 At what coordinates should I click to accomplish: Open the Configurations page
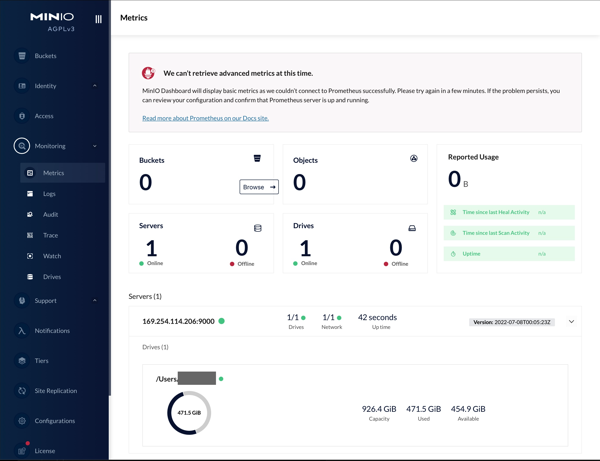pos(57,420)
